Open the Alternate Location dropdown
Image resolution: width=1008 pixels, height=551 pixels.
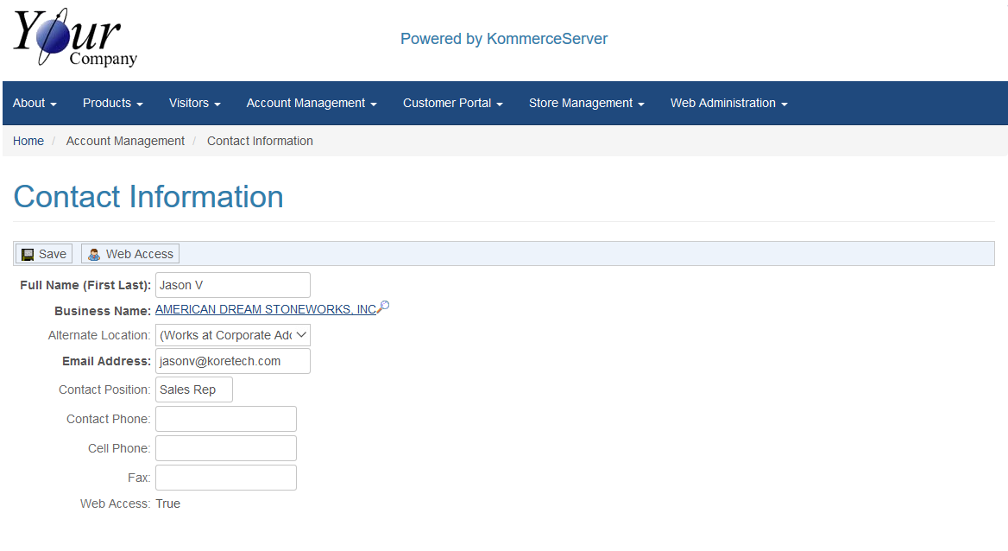pyautogui.click(x=233, y=335)
